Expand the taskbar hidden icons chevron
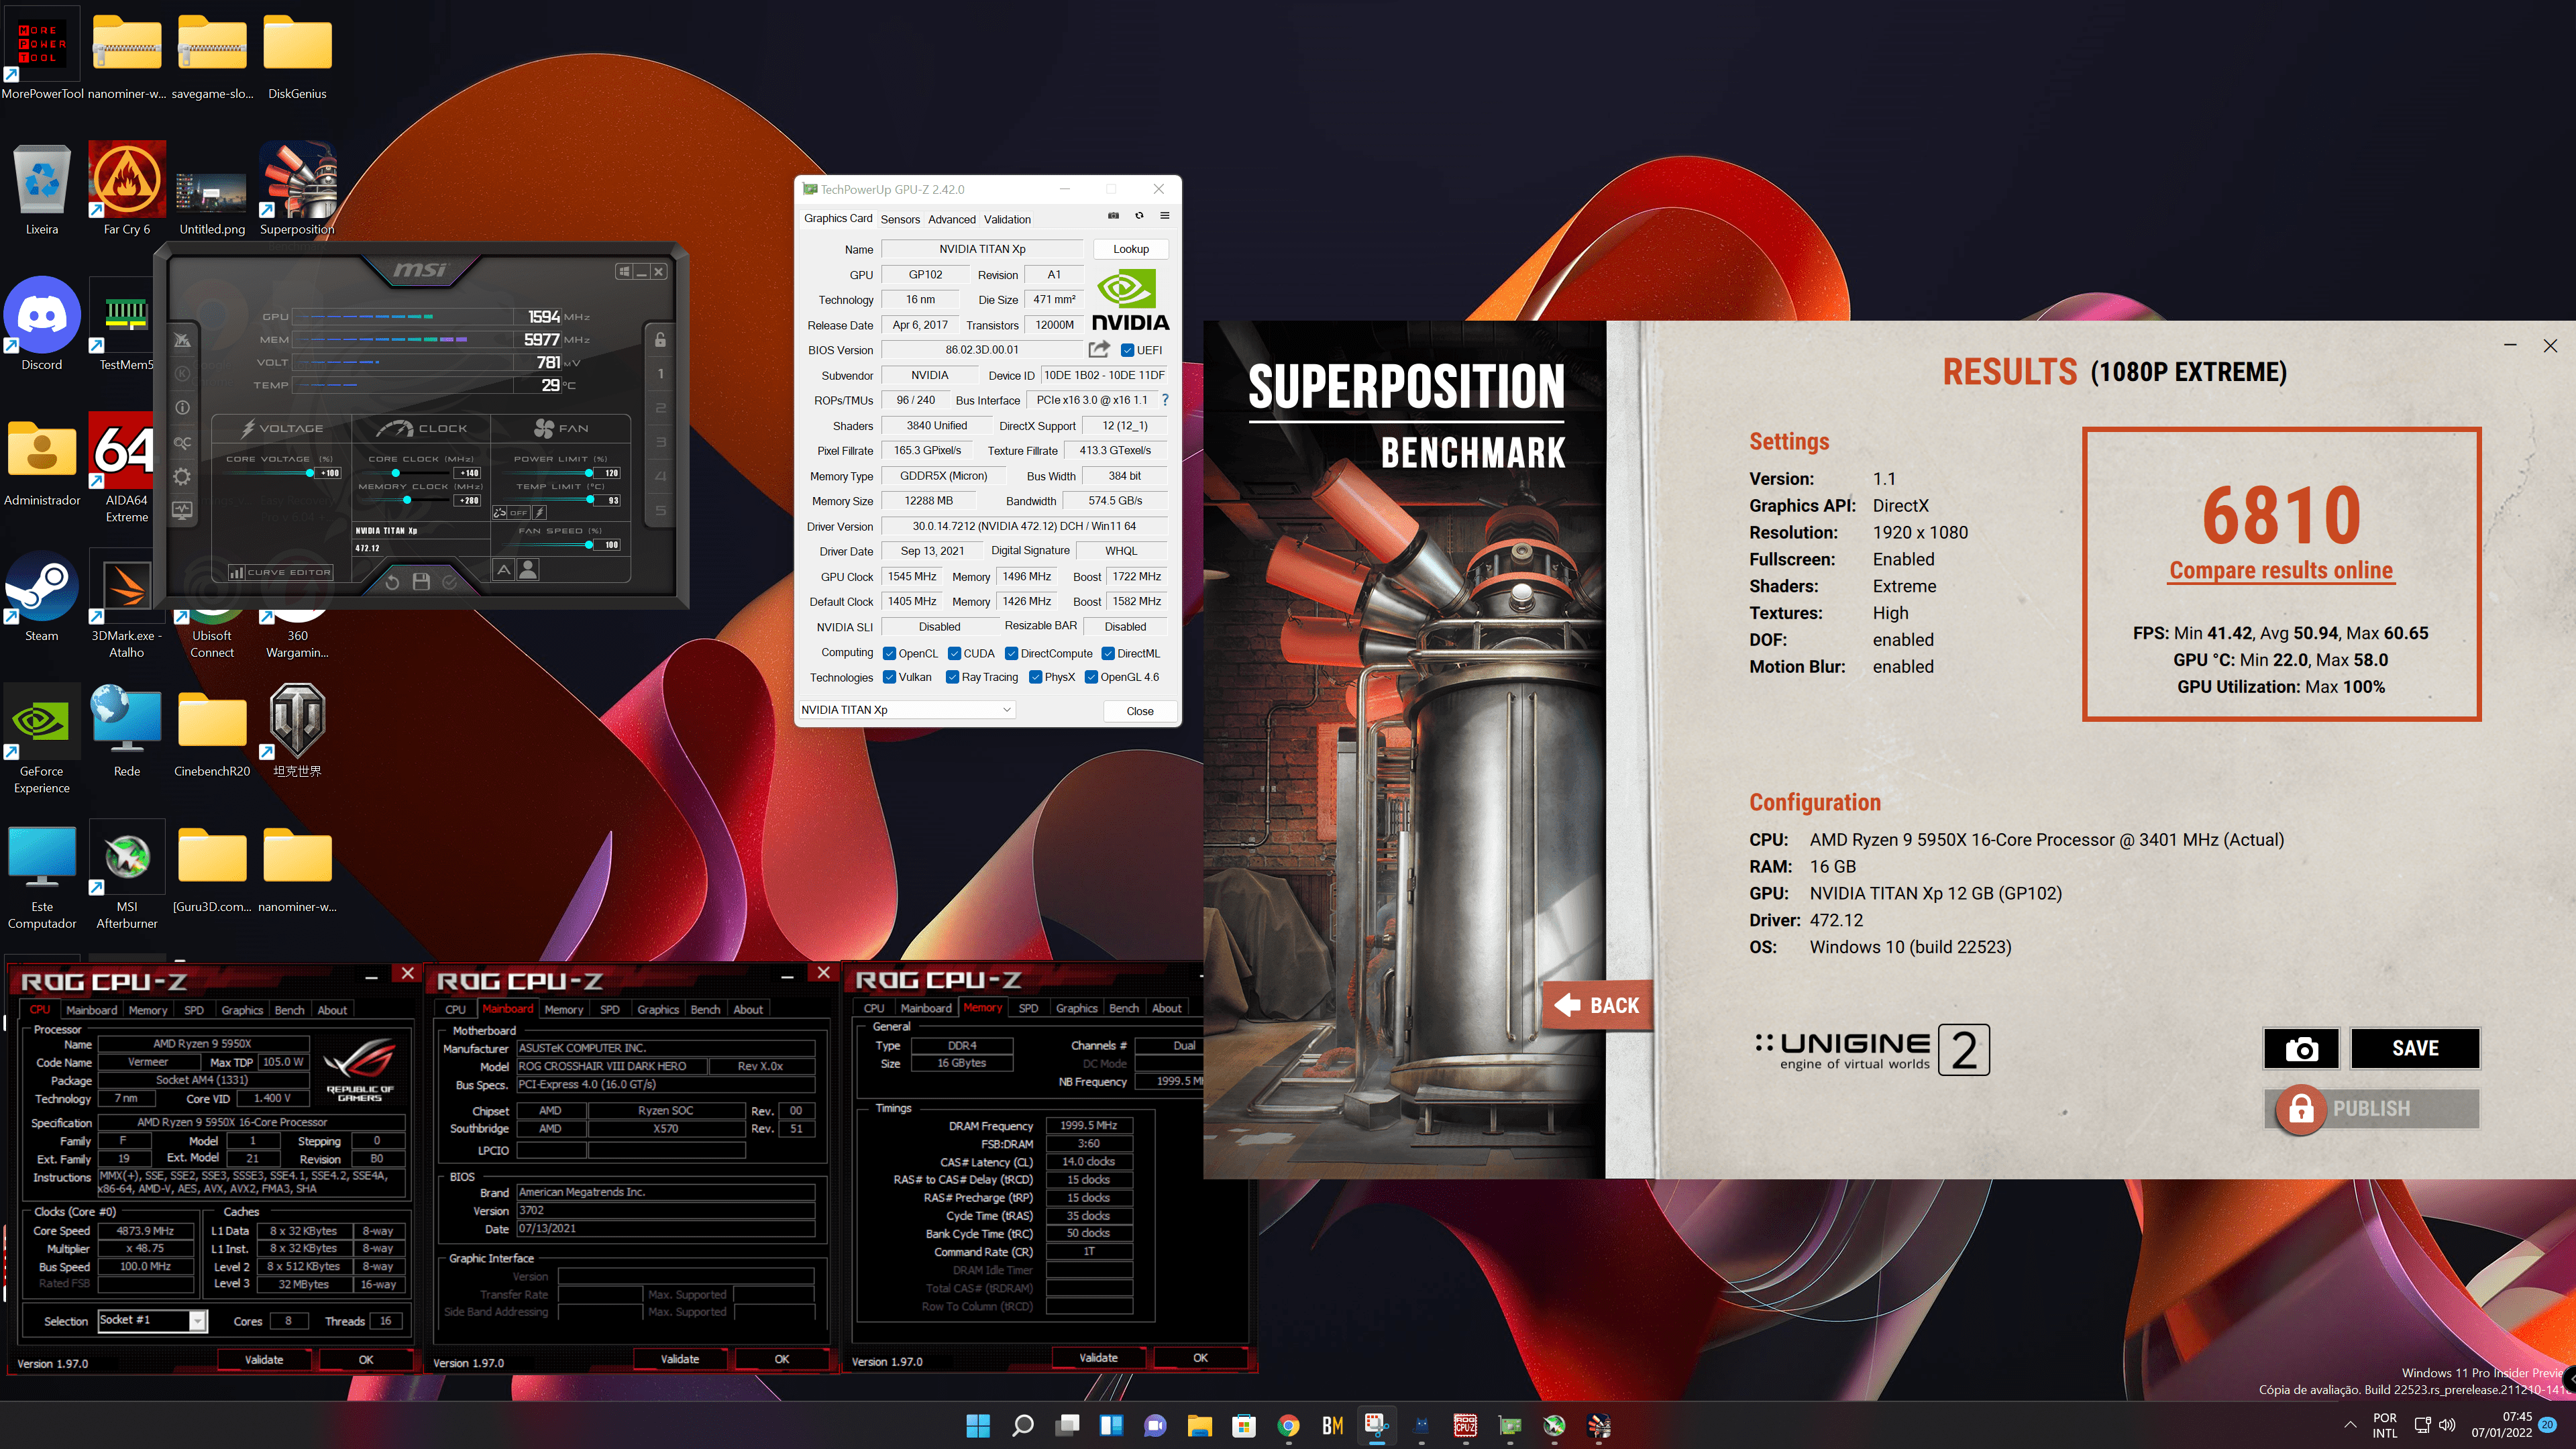This screenshot has width=2576, height=1449. 2349,1424
